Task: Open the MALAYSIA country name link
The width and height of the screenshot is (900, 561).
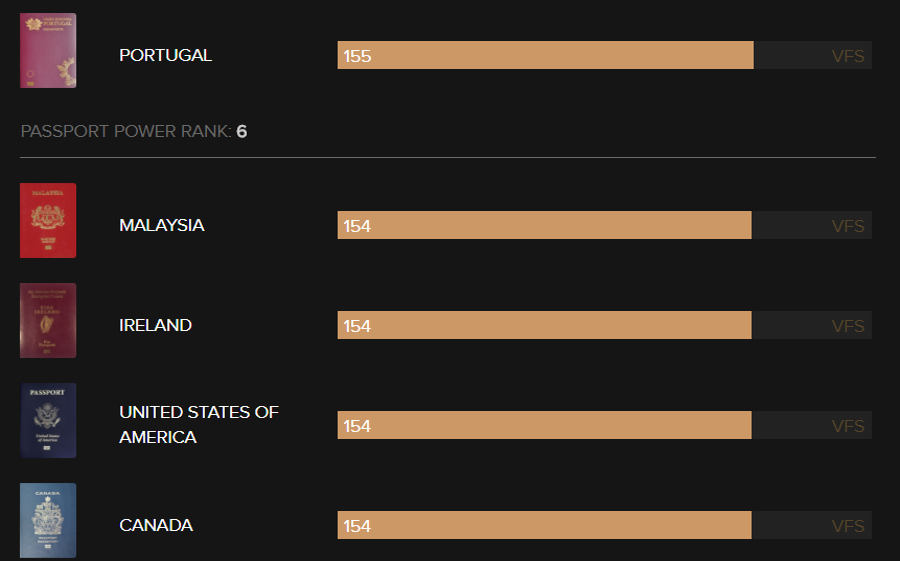Action: tap(162, 225)
